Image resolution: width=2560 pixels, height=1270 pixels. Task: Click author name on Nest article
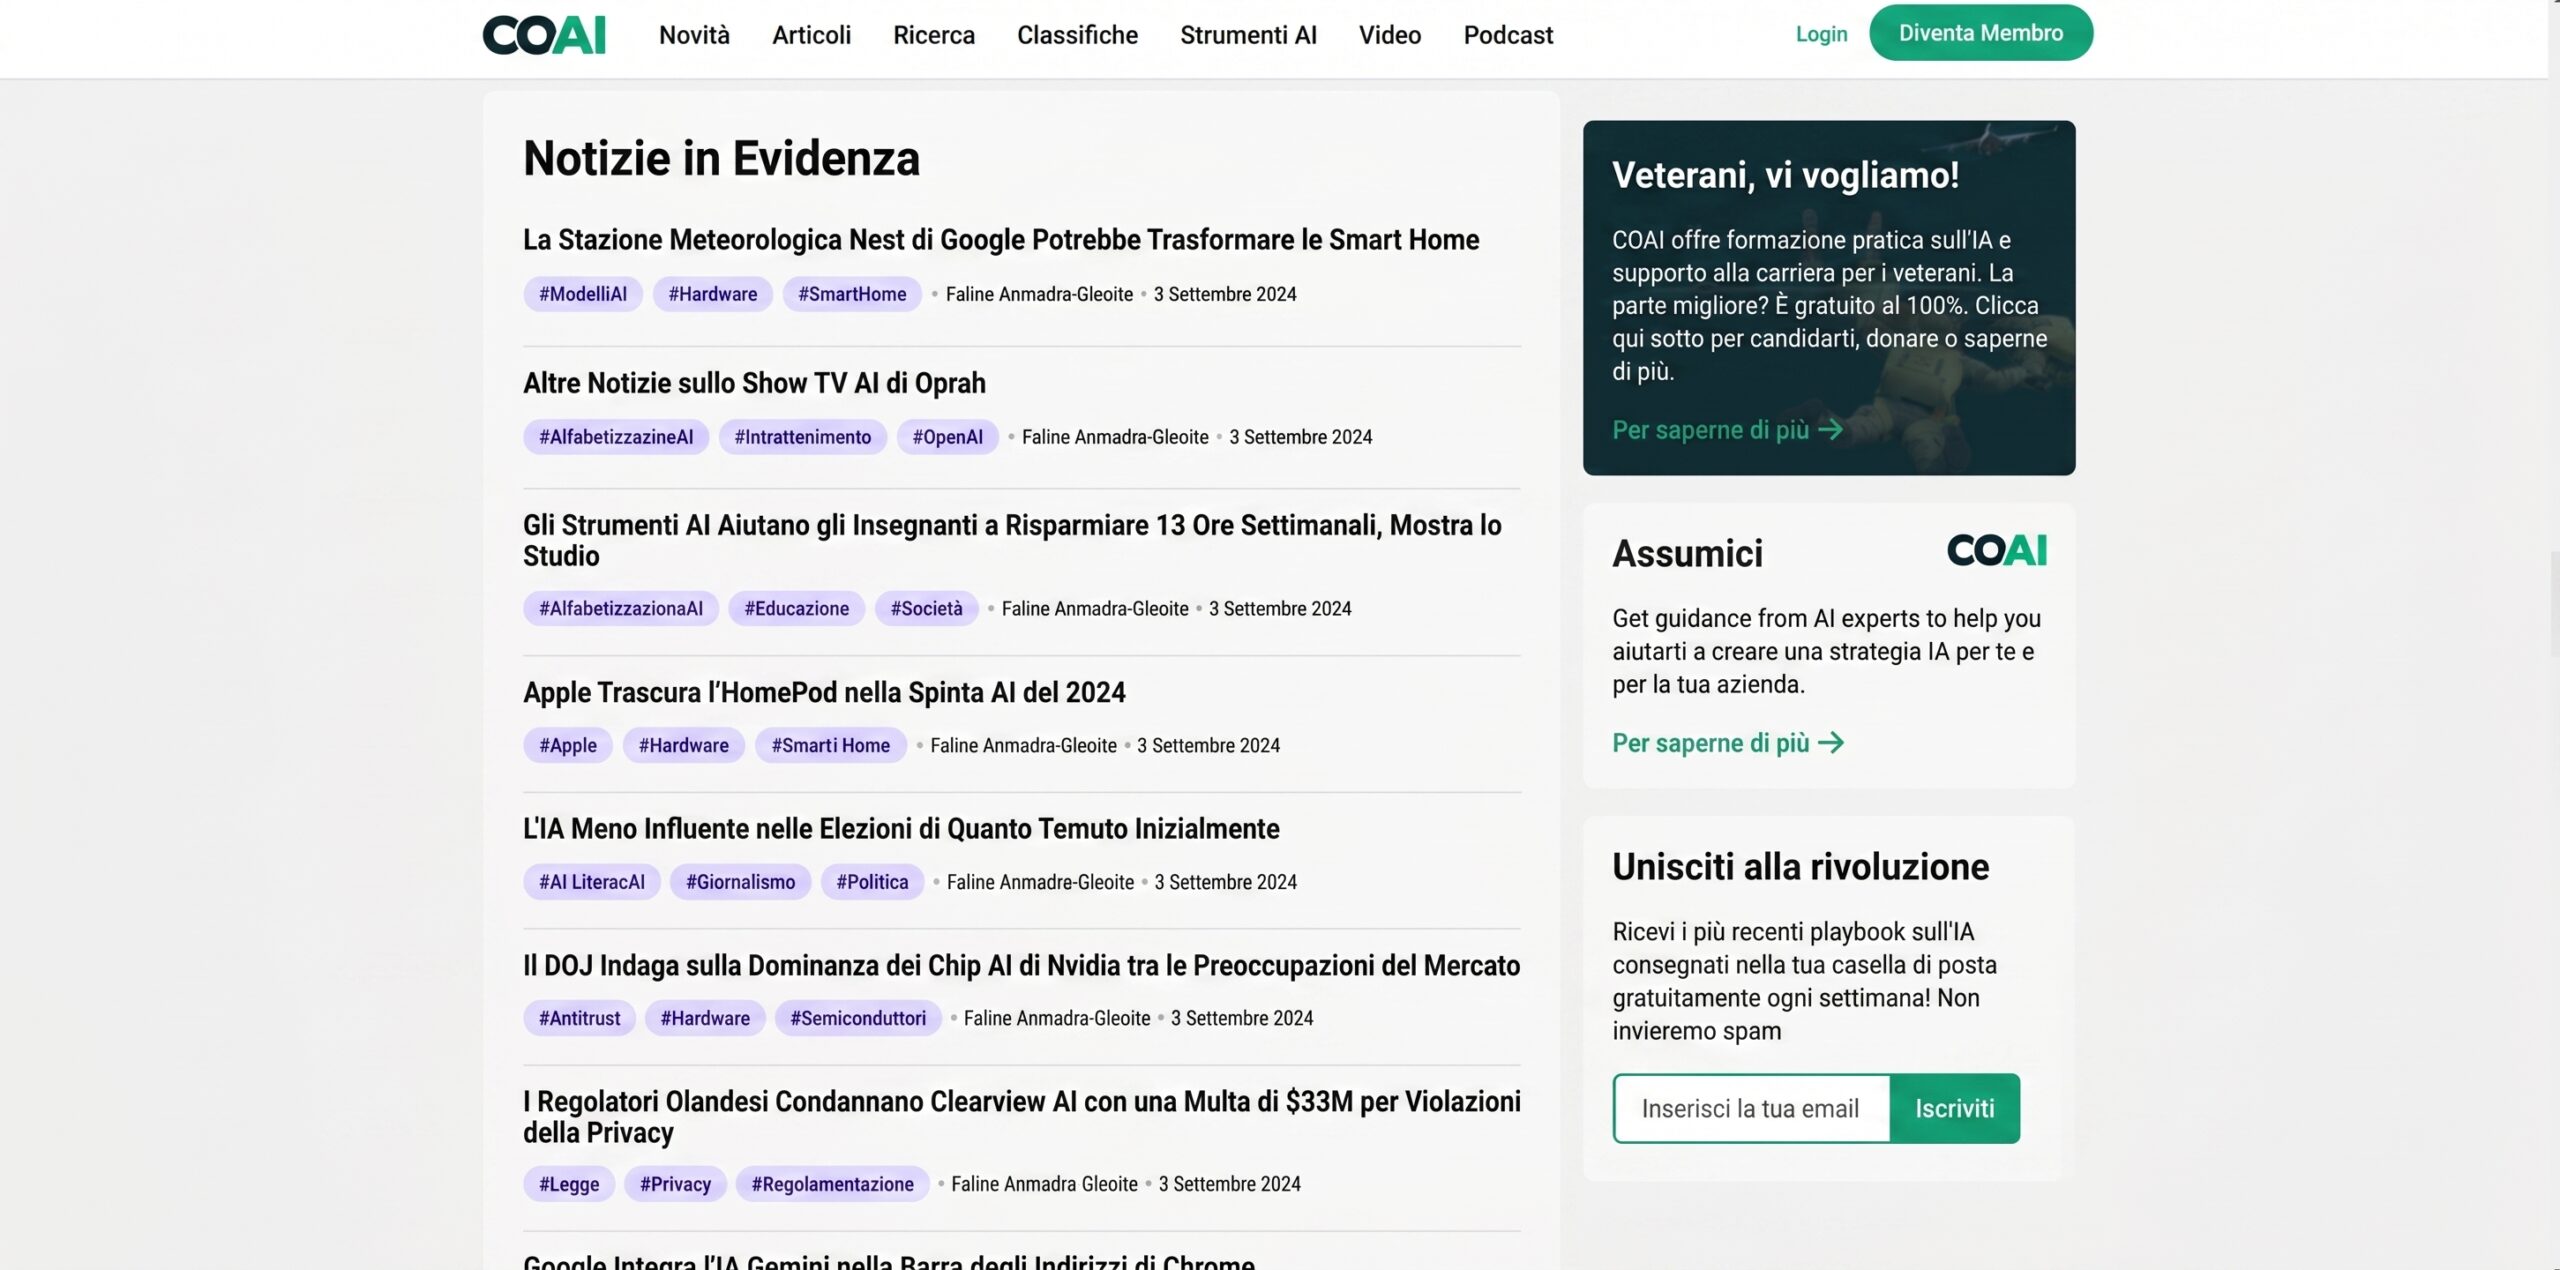[1039, 294]
